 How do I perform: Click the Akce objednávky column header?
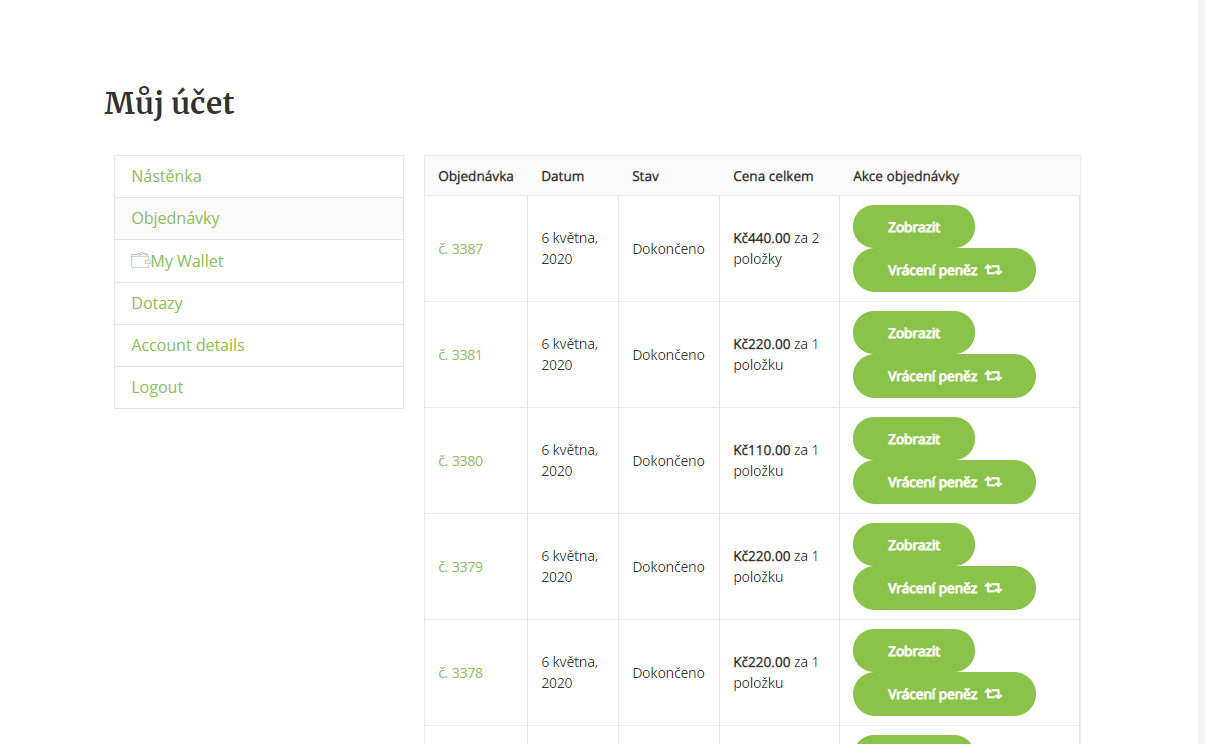pos(906,176)
